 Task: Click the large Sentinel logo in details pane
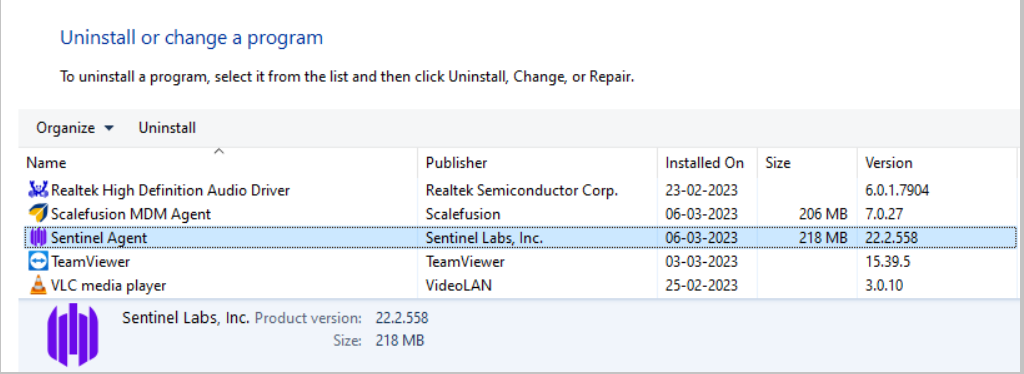pyautogui.click(x=72, y=333)
